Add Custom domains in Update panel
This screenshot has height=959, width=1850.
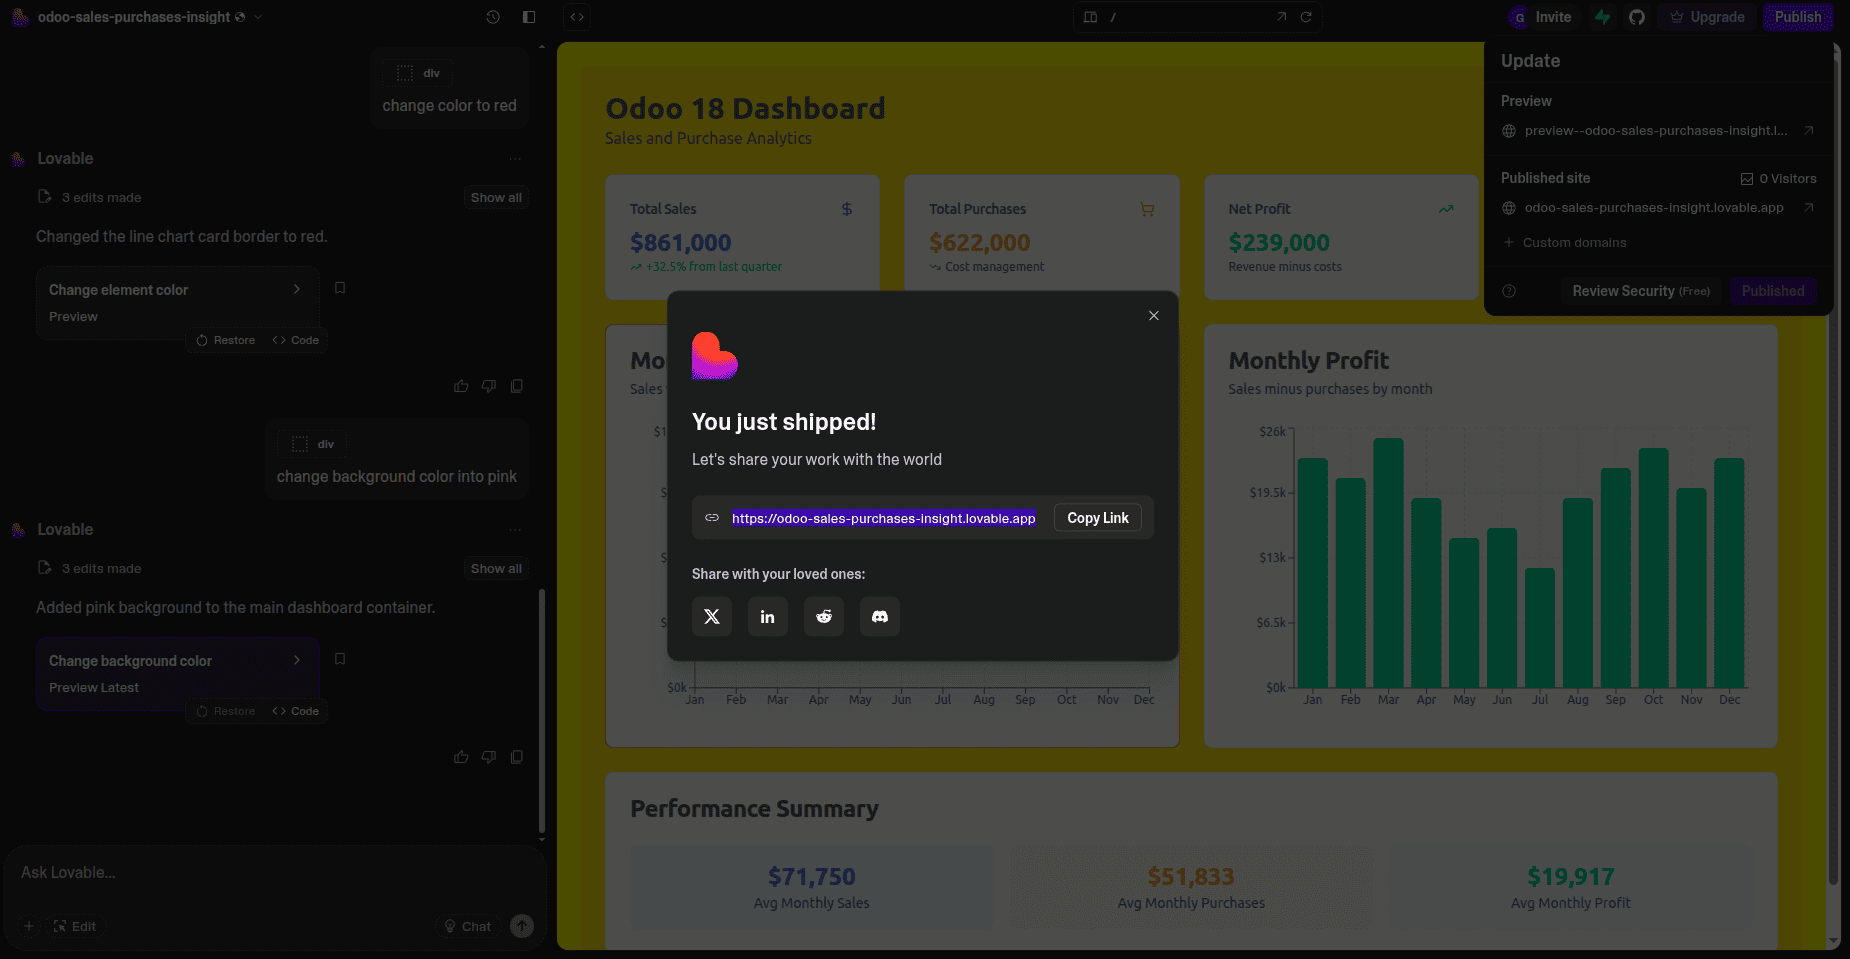1565,243
